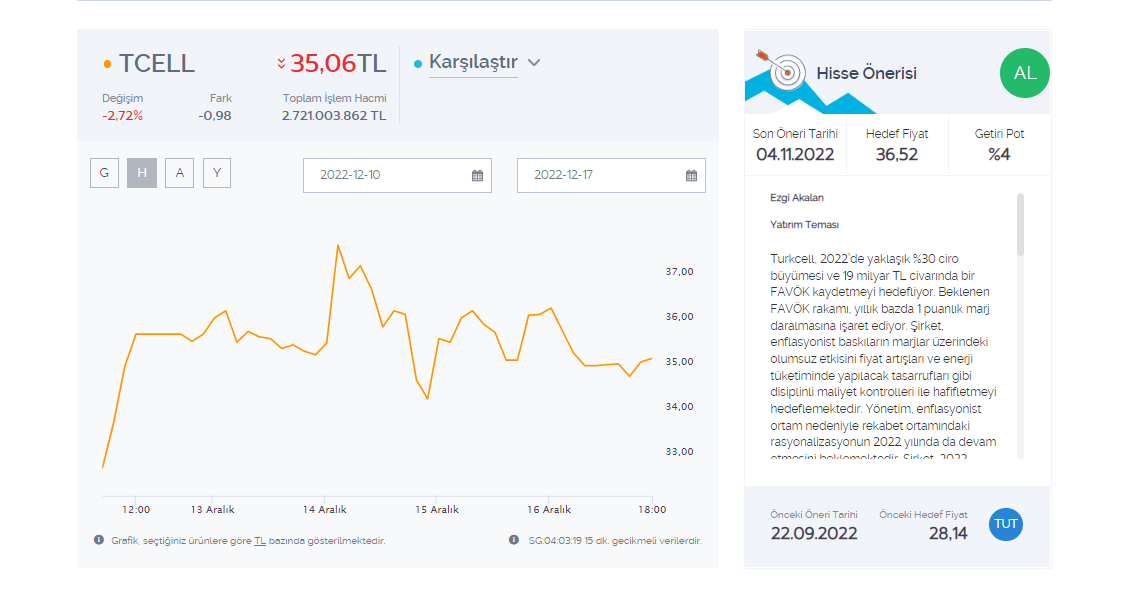Click the chart peak near 14 Aralık
This screenshot has height=596, width=1128.
[338, 246]
